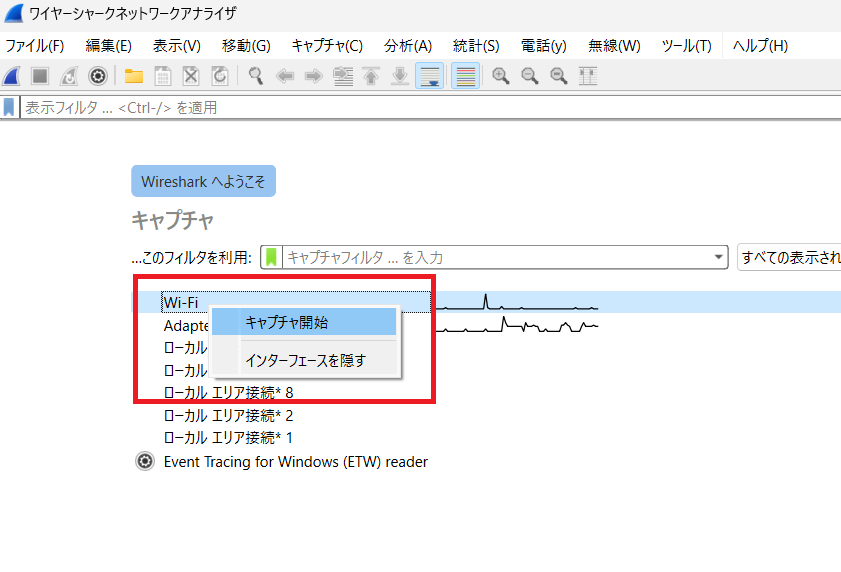Restart current capture toolbar icon

click(x=69, y=76)
